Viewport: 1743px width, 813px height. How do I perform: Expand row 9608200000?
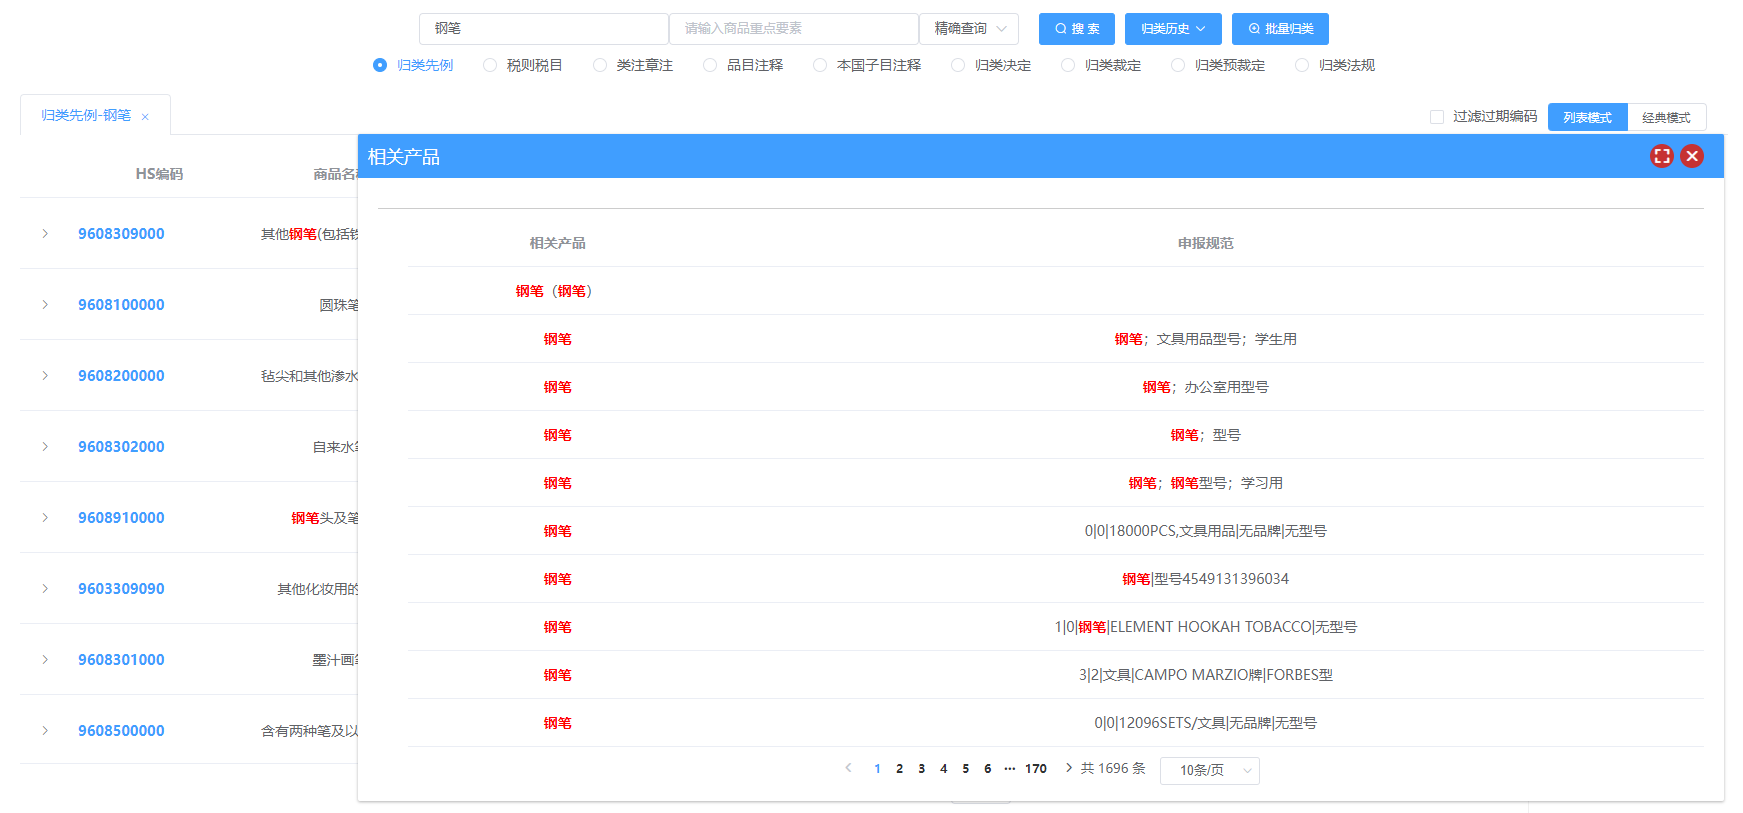tap(45, 375)
